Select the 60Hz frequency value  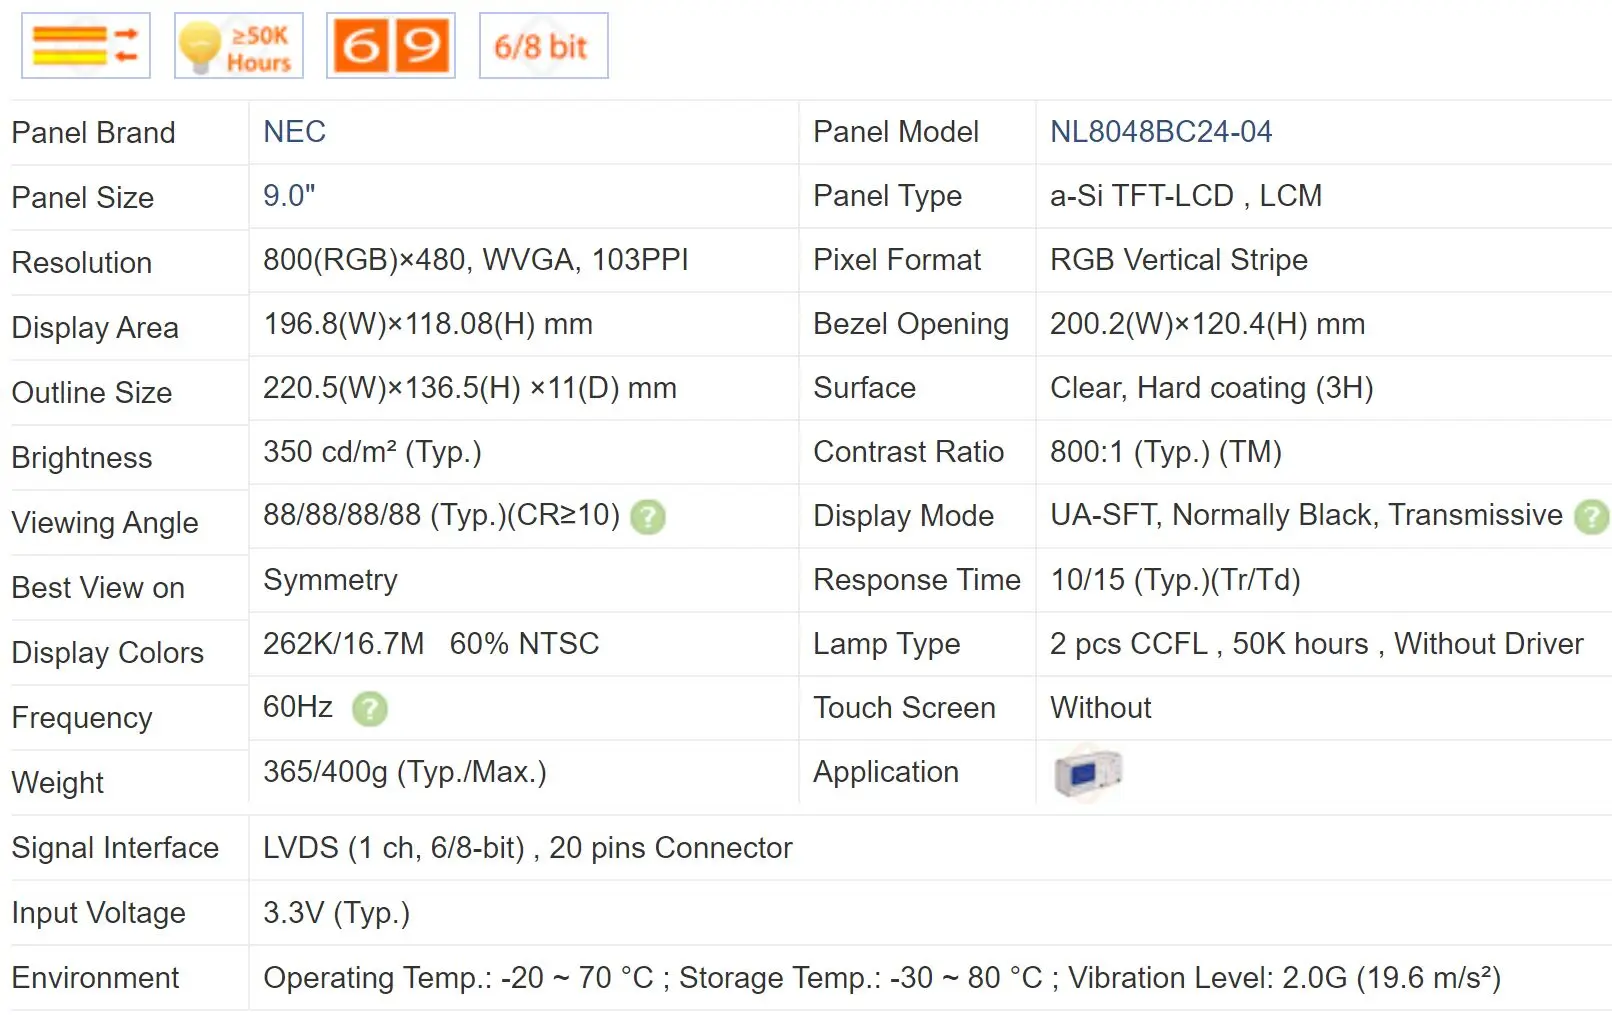298,707
